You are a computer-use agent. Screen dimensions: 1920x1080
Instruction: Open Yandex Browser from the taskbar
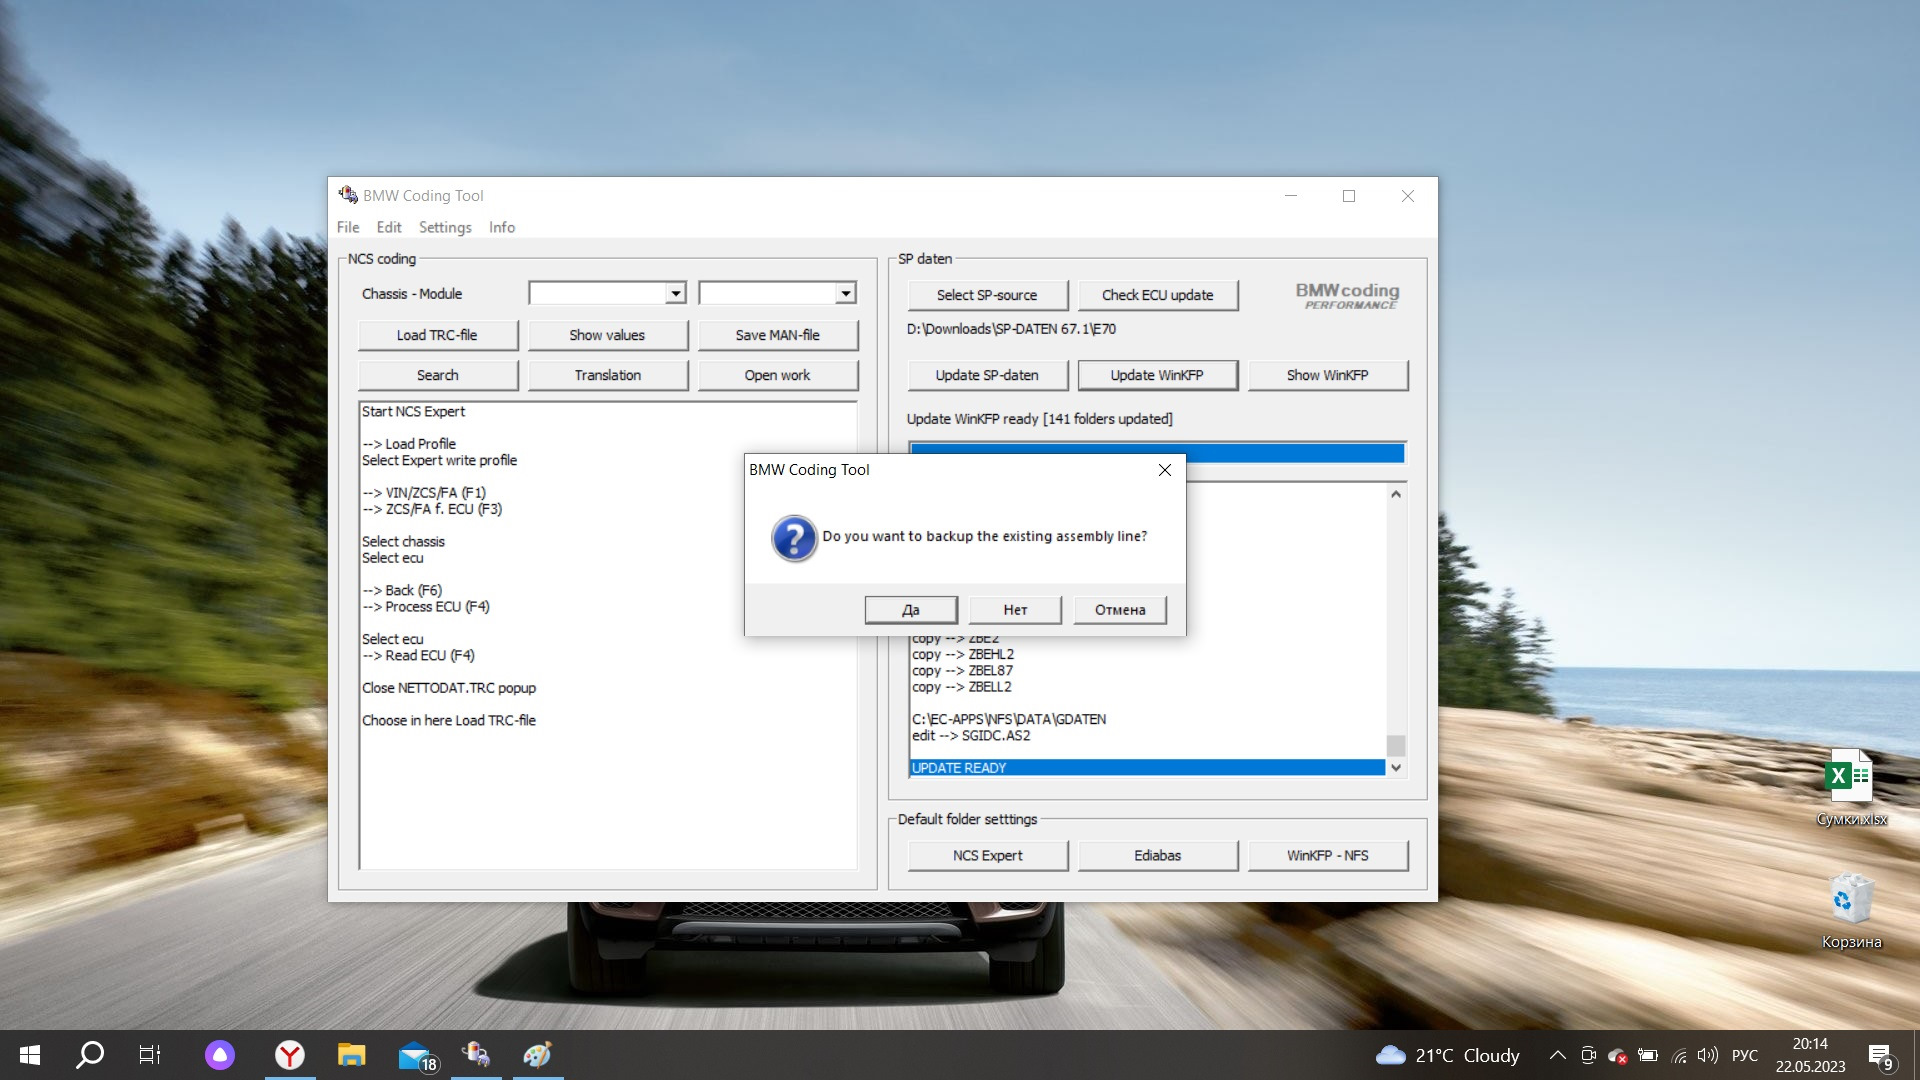tap(290, 1055)
